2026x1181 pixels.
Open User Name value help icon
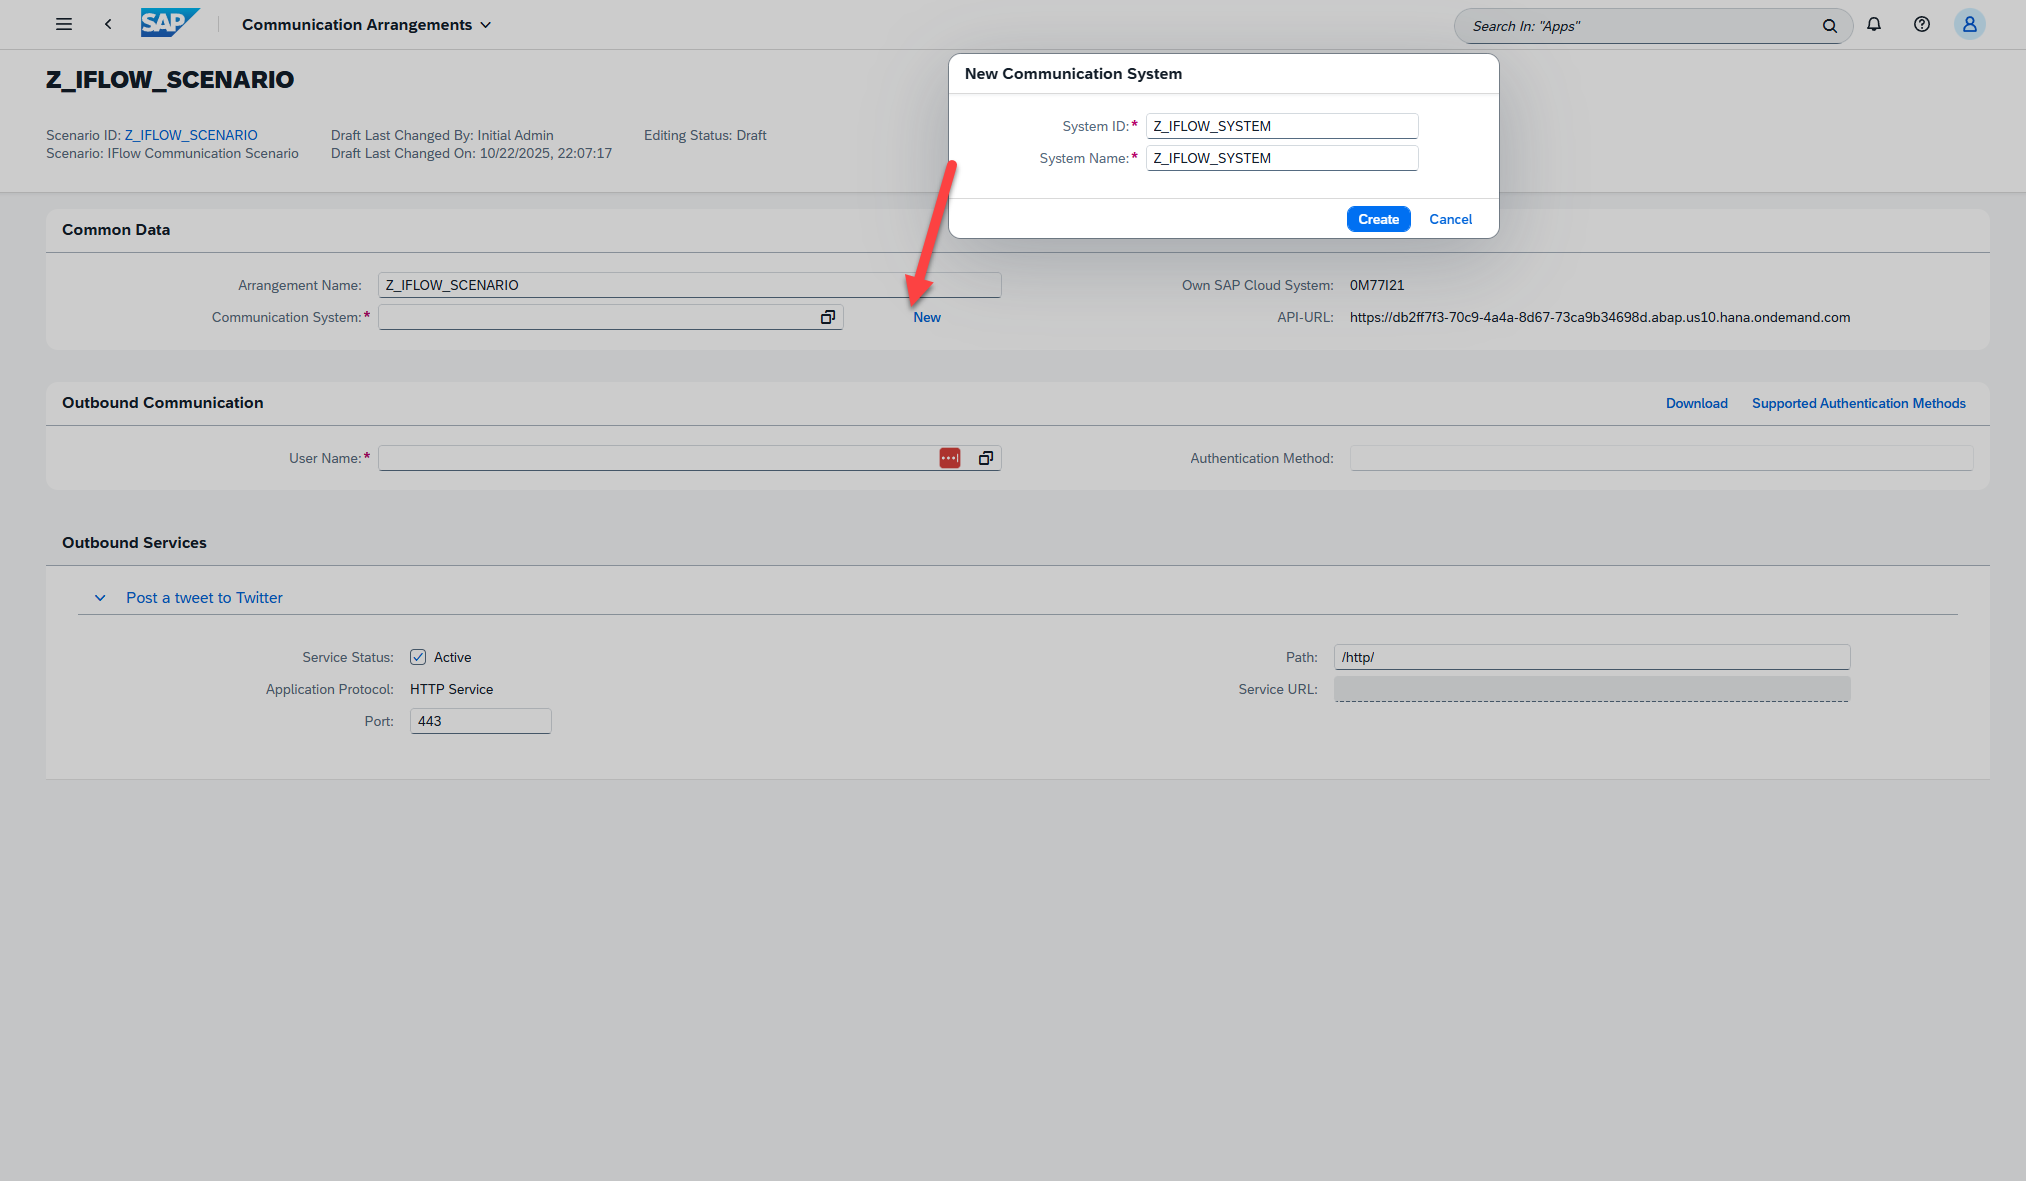coord(985,458)
